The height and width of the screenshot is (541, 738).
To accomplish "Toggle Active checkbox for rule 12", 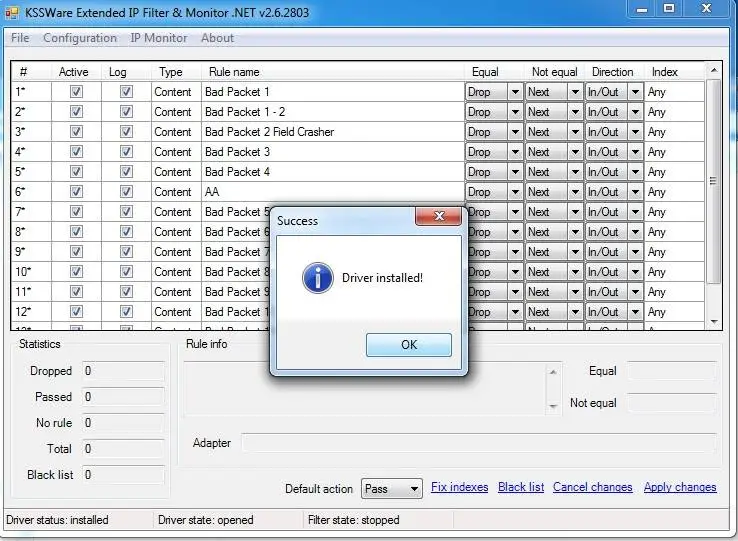I will coord(76,312).
